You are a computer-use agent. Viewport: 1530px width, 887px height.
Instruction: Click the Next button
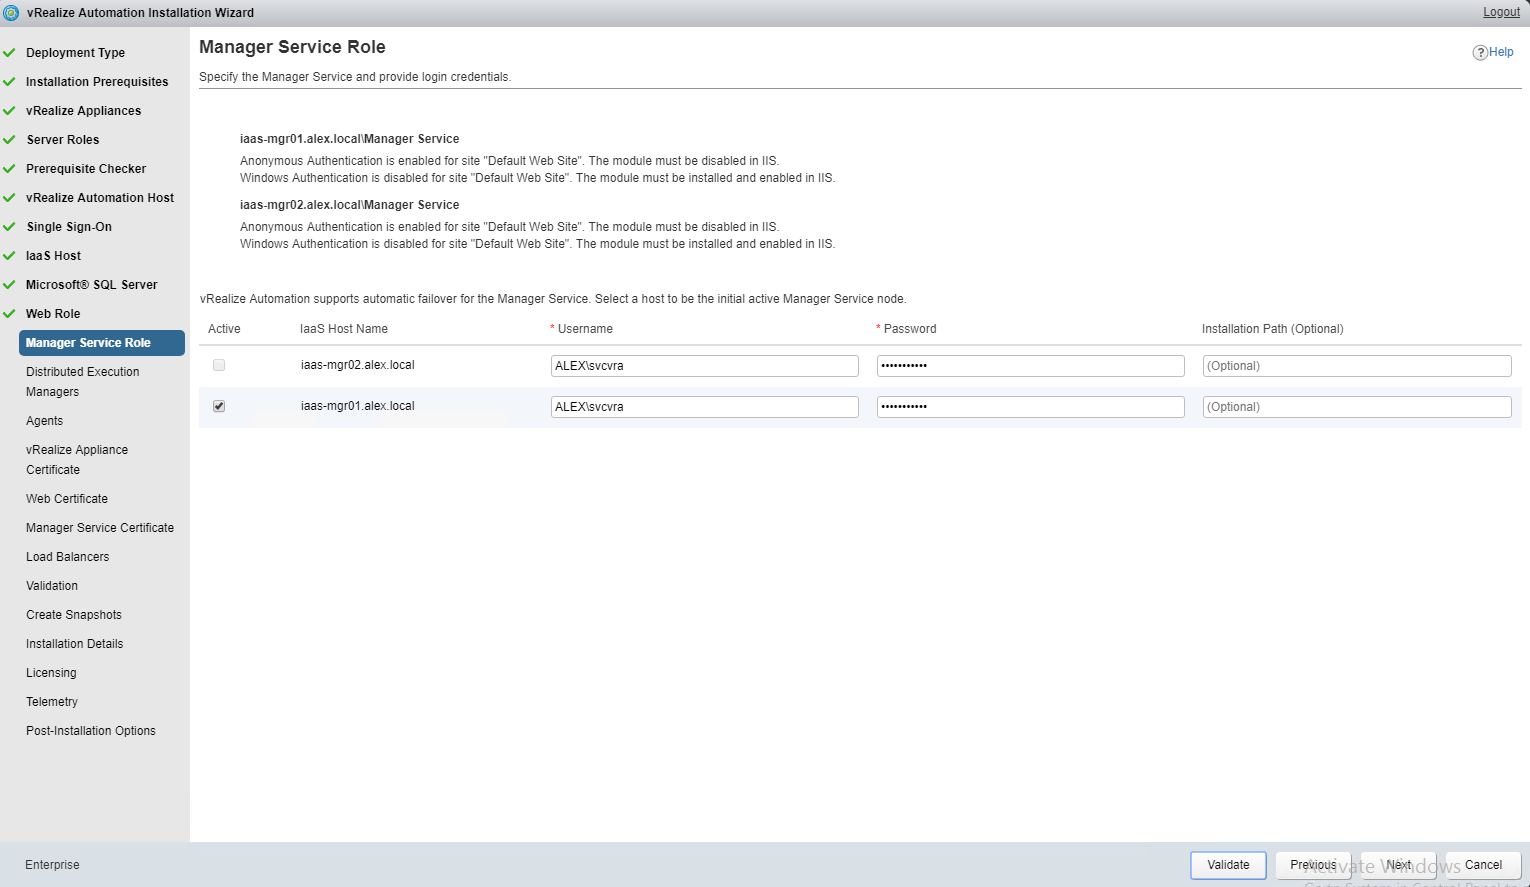click(1398, 865)
